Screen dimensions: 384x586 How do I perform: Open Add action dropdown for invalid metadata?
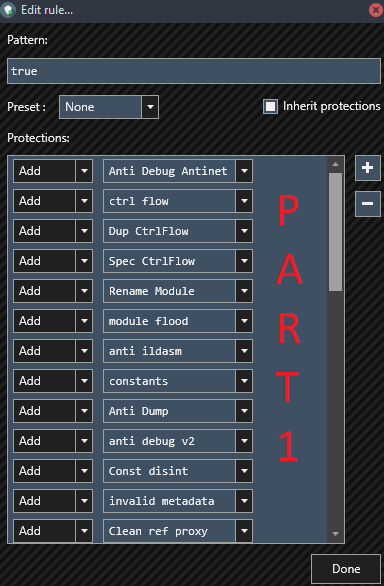click(x=53, y=501)
